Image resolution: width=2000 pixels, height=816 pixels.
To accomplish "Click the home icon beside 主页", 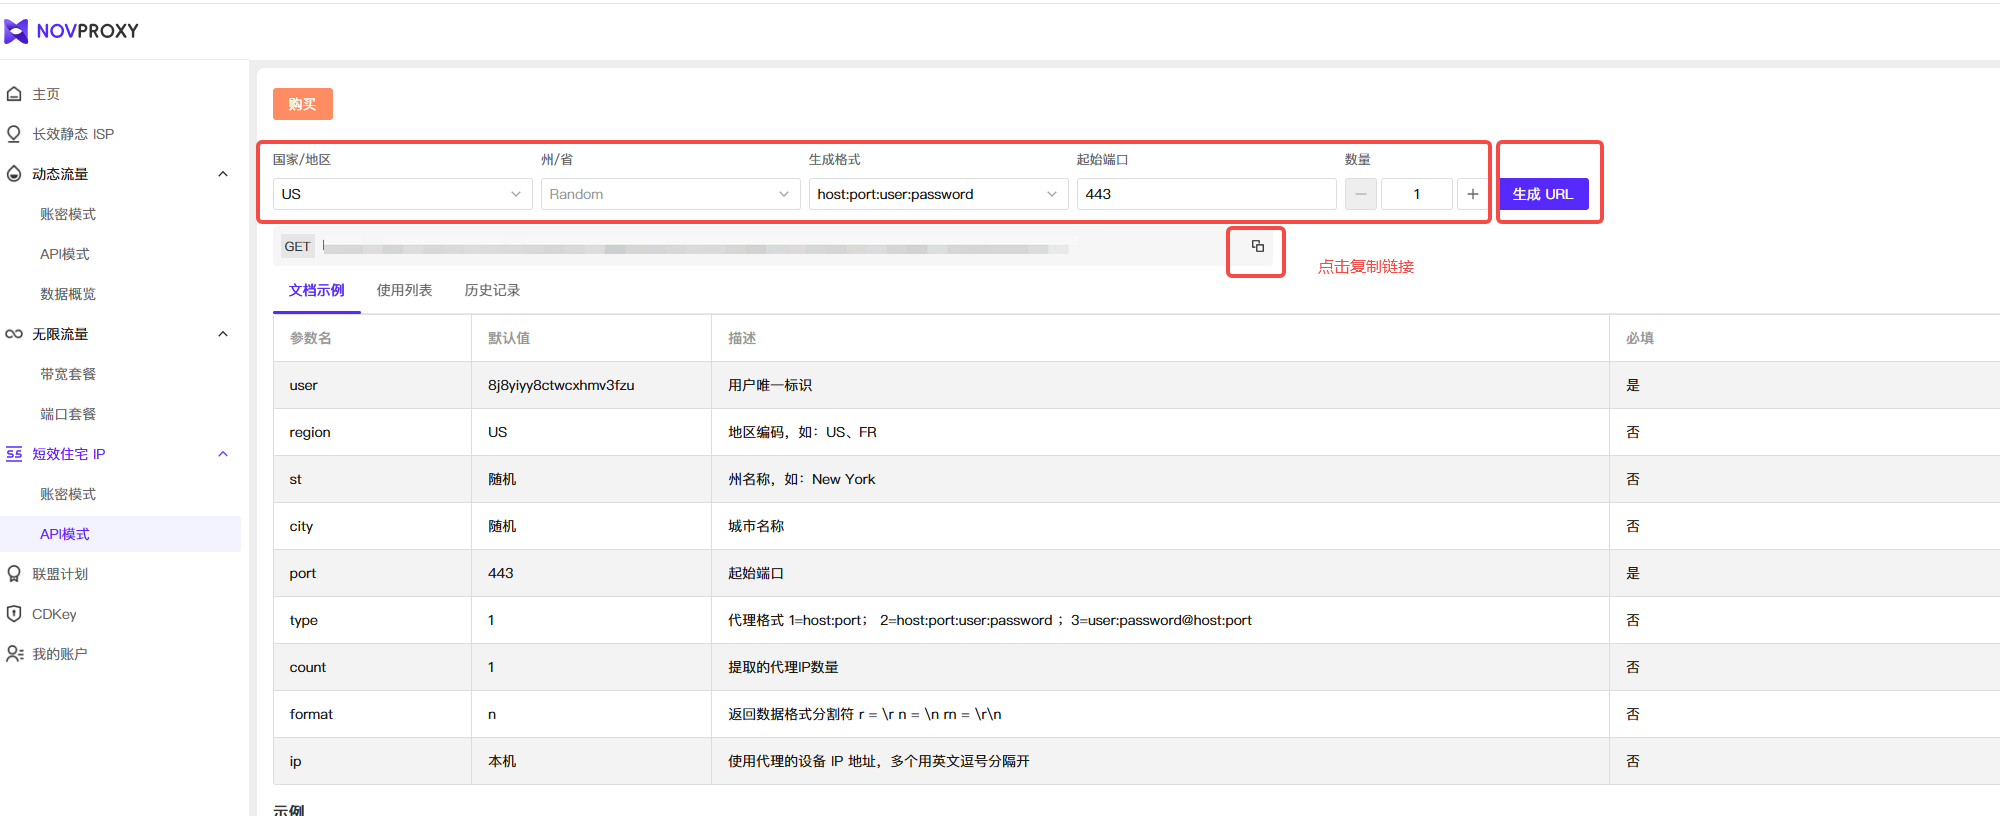I will coord(14,94).
